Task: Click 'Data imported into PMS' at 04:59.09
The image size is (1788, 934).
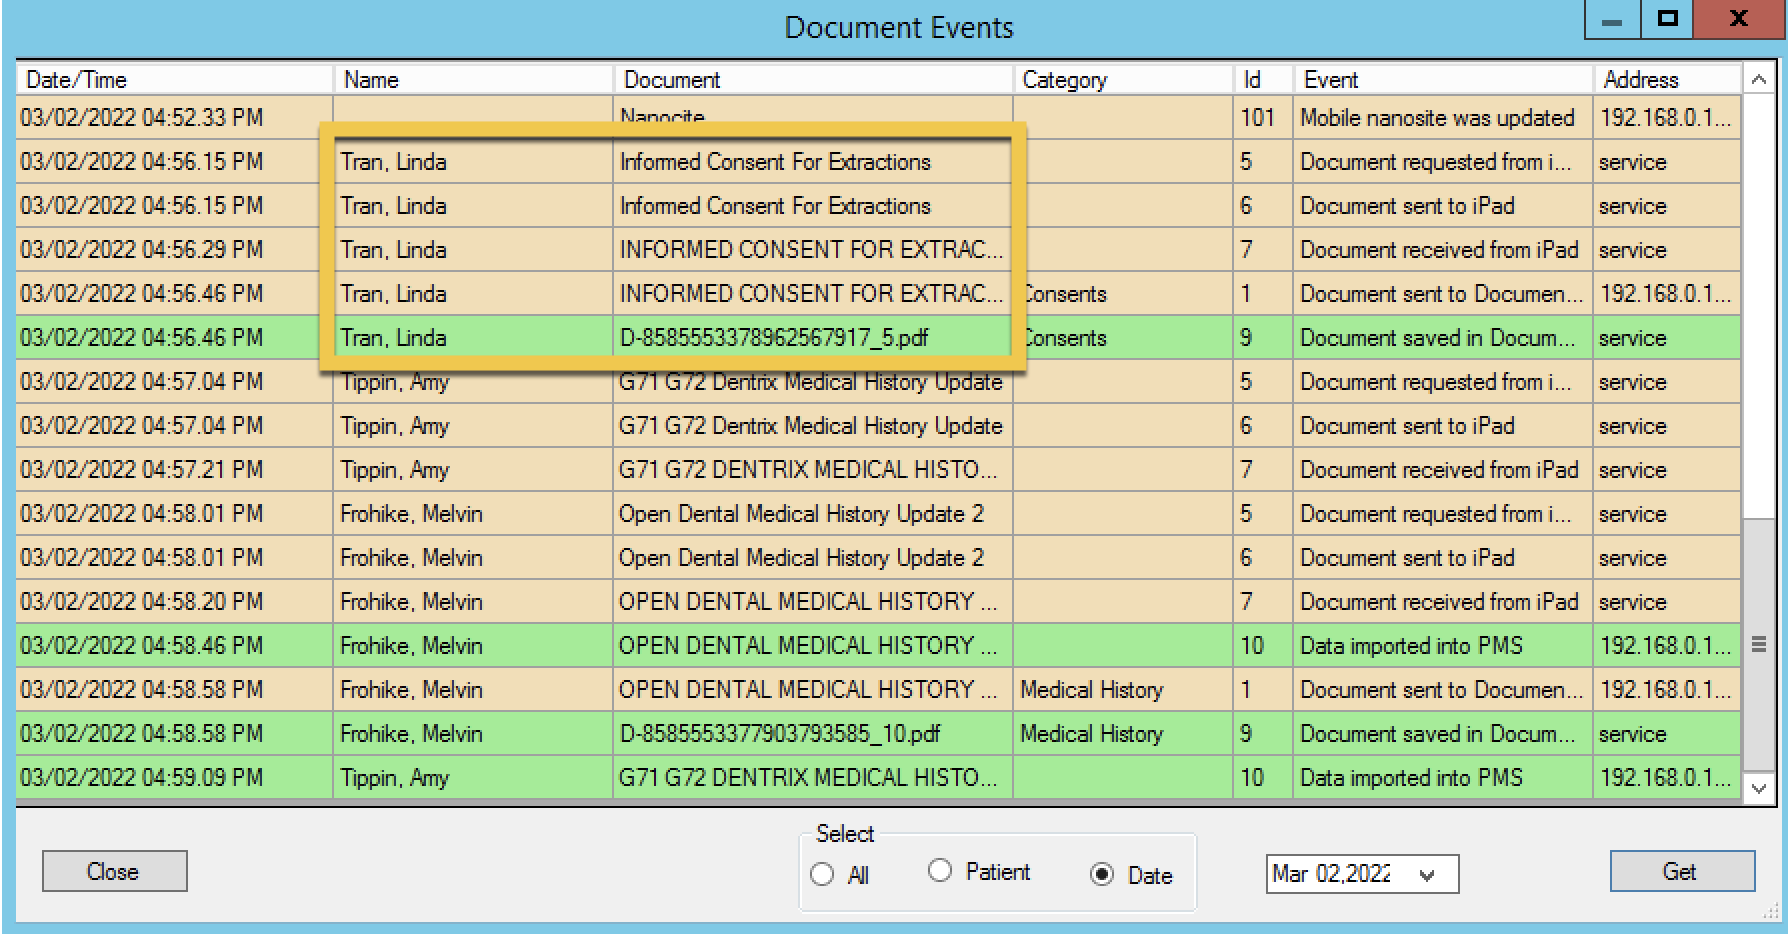Action: click(1411, 778)
